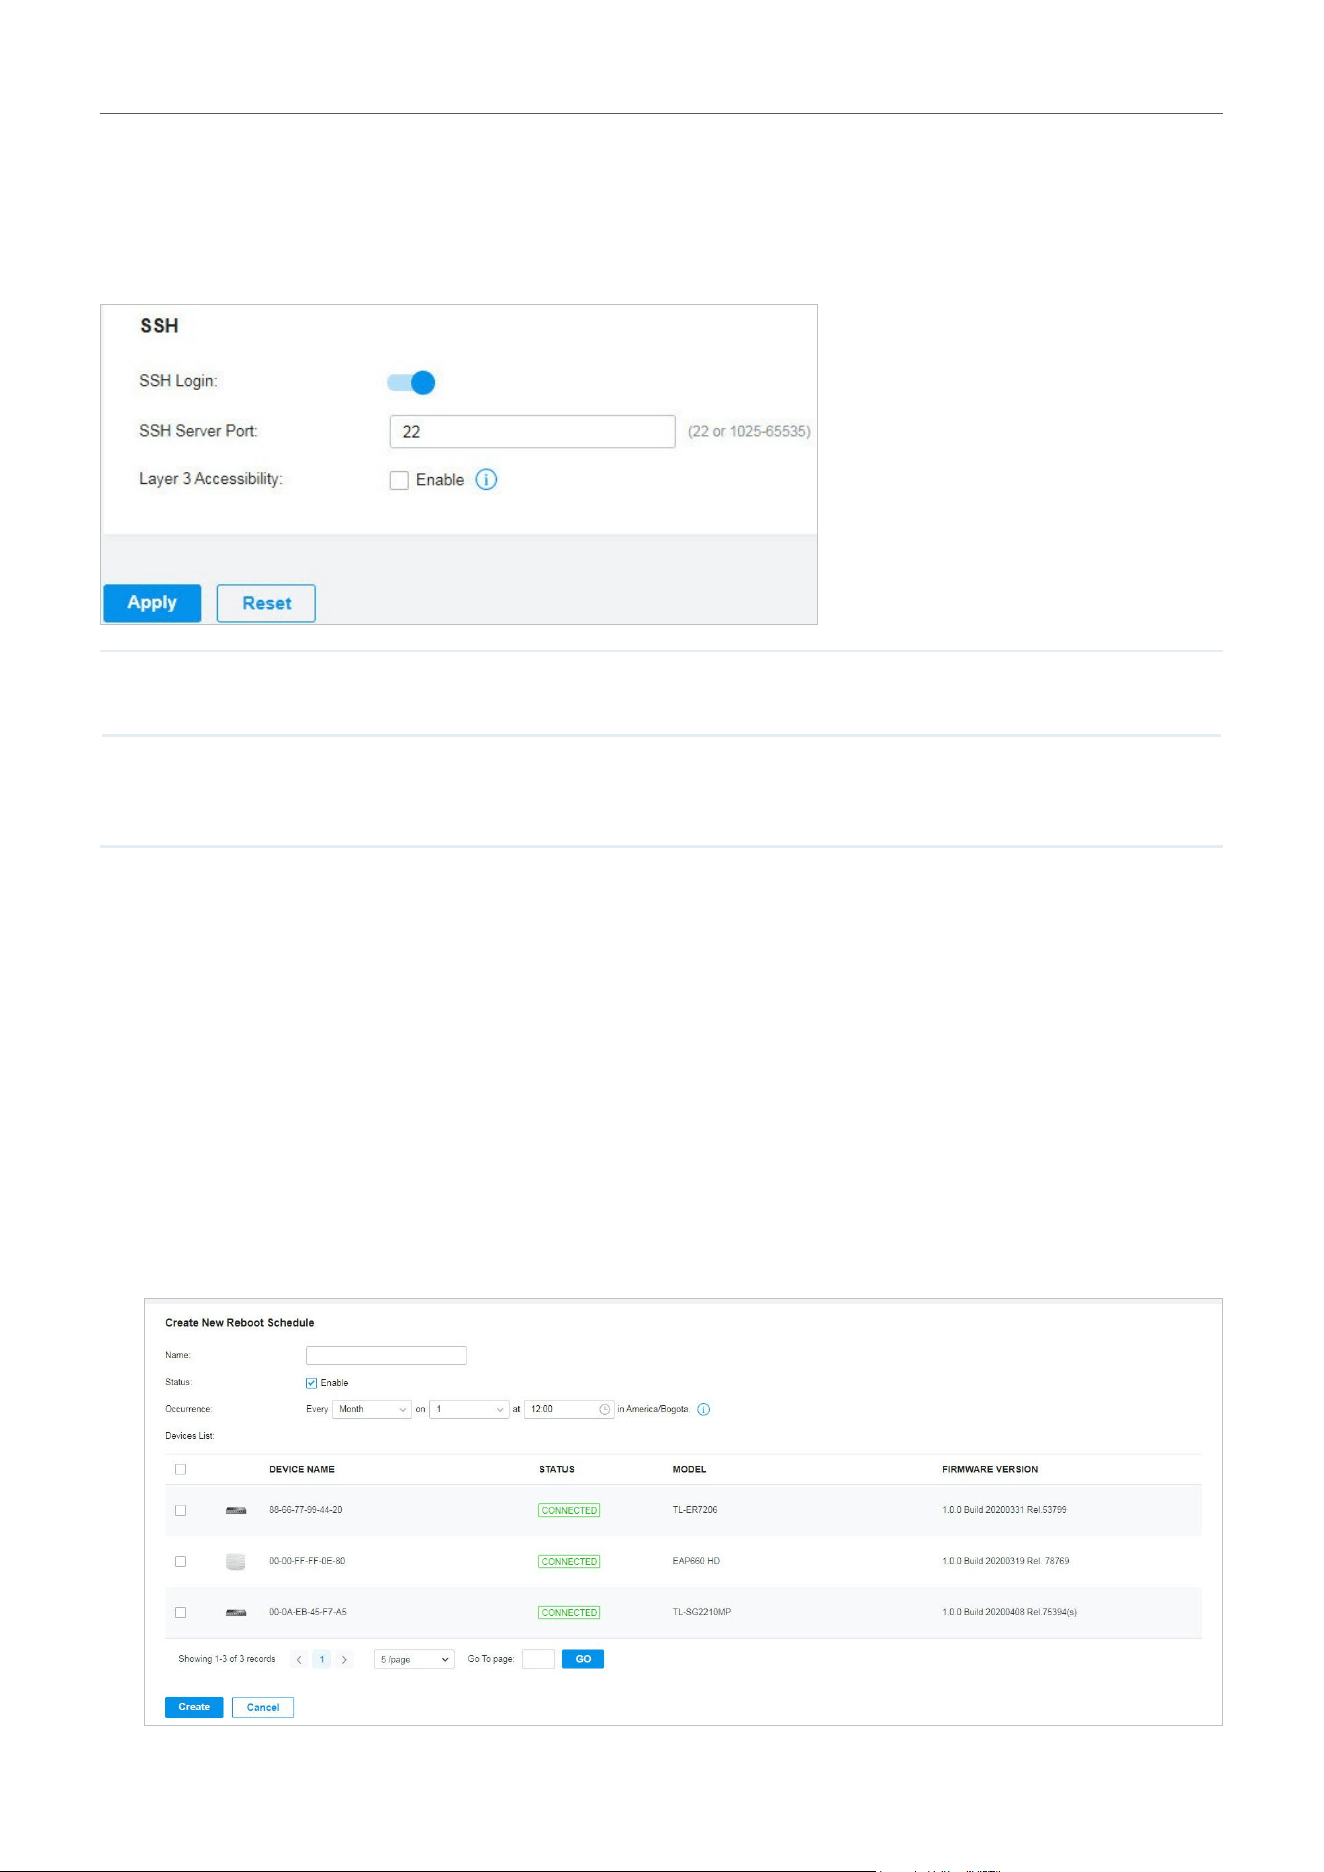Click the switch icon for device 00-0A-EB-45-F7-A5
1324x1872 pixels.
tap(236, 1612)
